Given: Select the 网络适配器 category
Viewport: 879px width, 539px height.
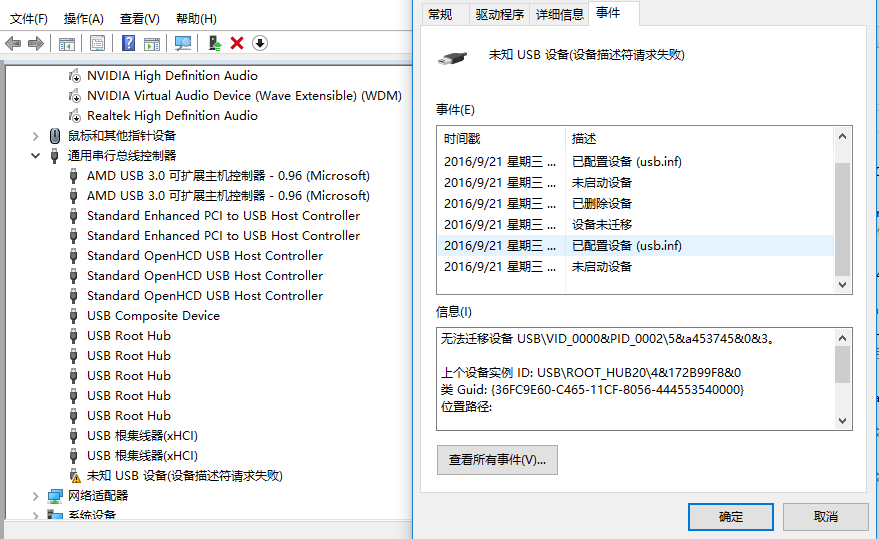Looking at the screenshot, I should pos(98,496).
